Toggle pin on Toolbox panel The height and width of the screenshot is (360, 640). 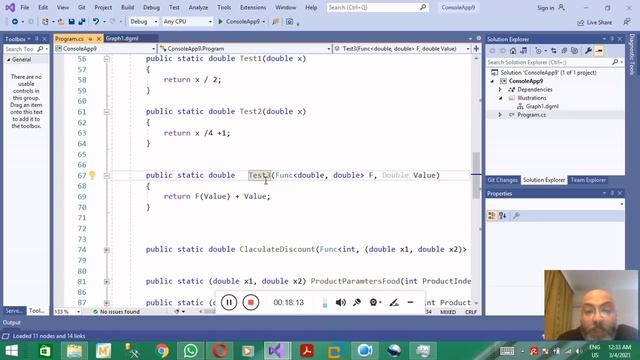pyautogui.click(x=37, y=39)
